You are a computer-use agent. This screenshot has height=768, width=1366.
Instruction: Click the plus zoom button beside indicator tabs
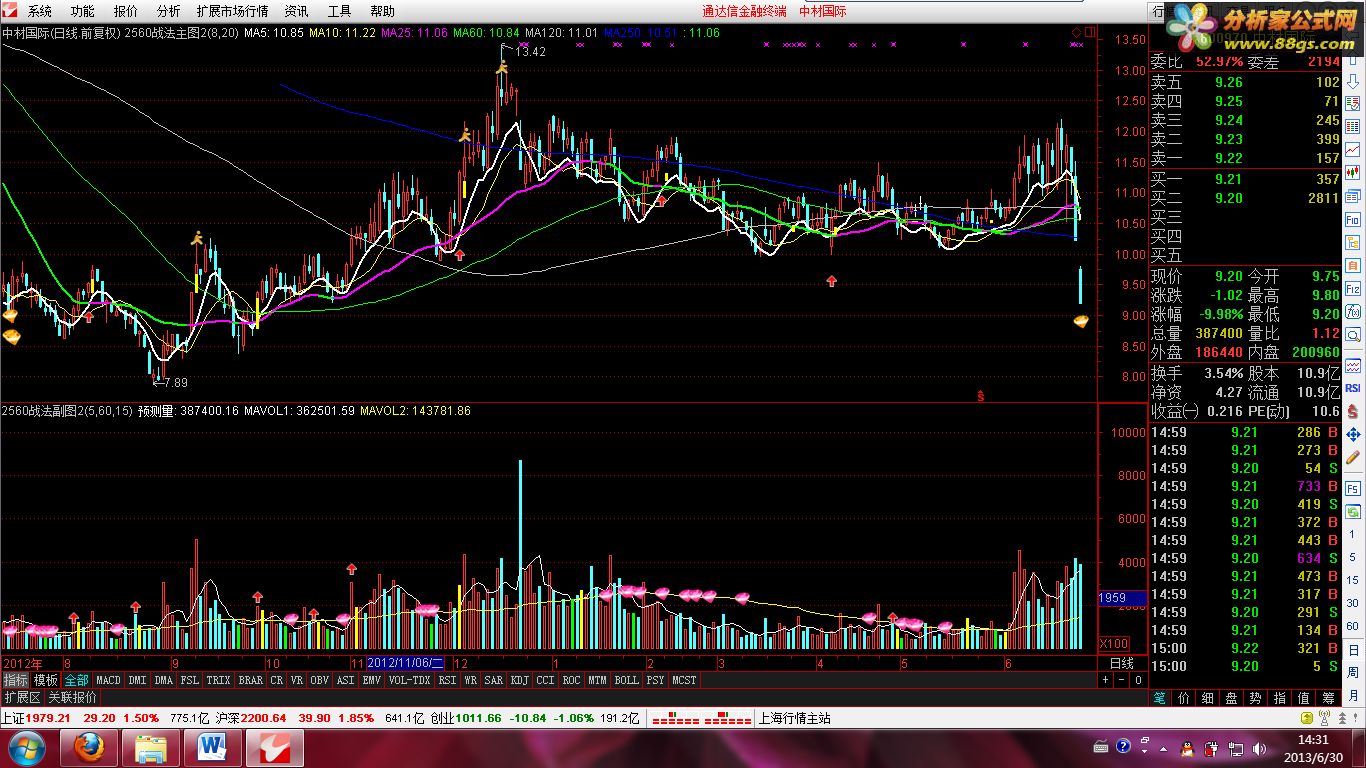pos(1105,680)
